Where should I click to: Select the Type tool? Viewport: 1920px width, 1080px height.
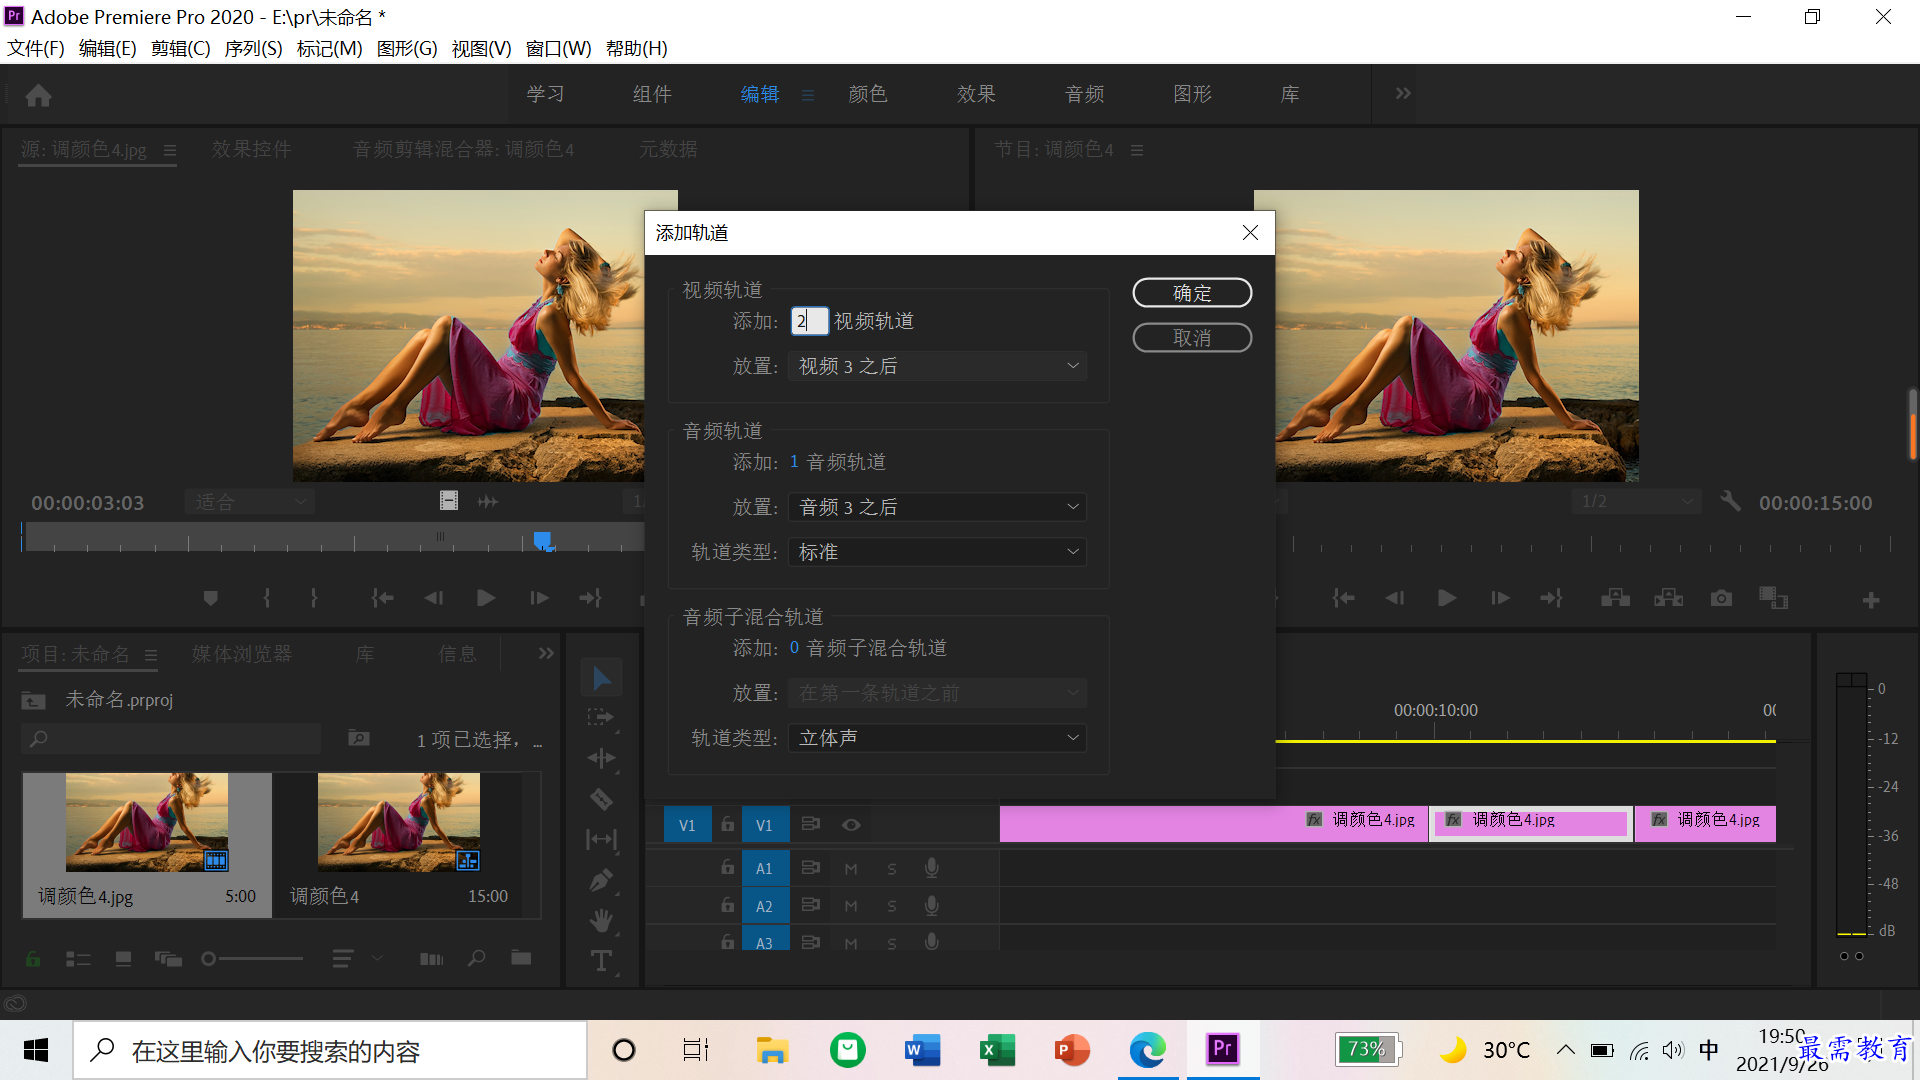(x=601, y=961)
